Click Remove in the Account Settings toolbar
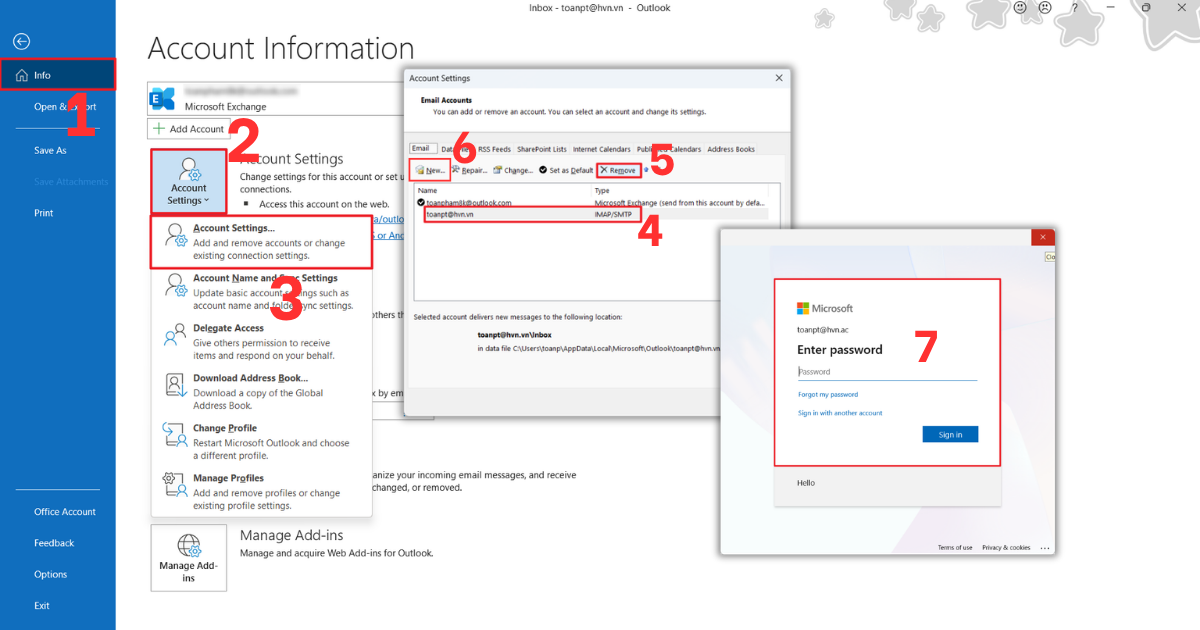Viewport: 1200px width, 630px height. 618,170
